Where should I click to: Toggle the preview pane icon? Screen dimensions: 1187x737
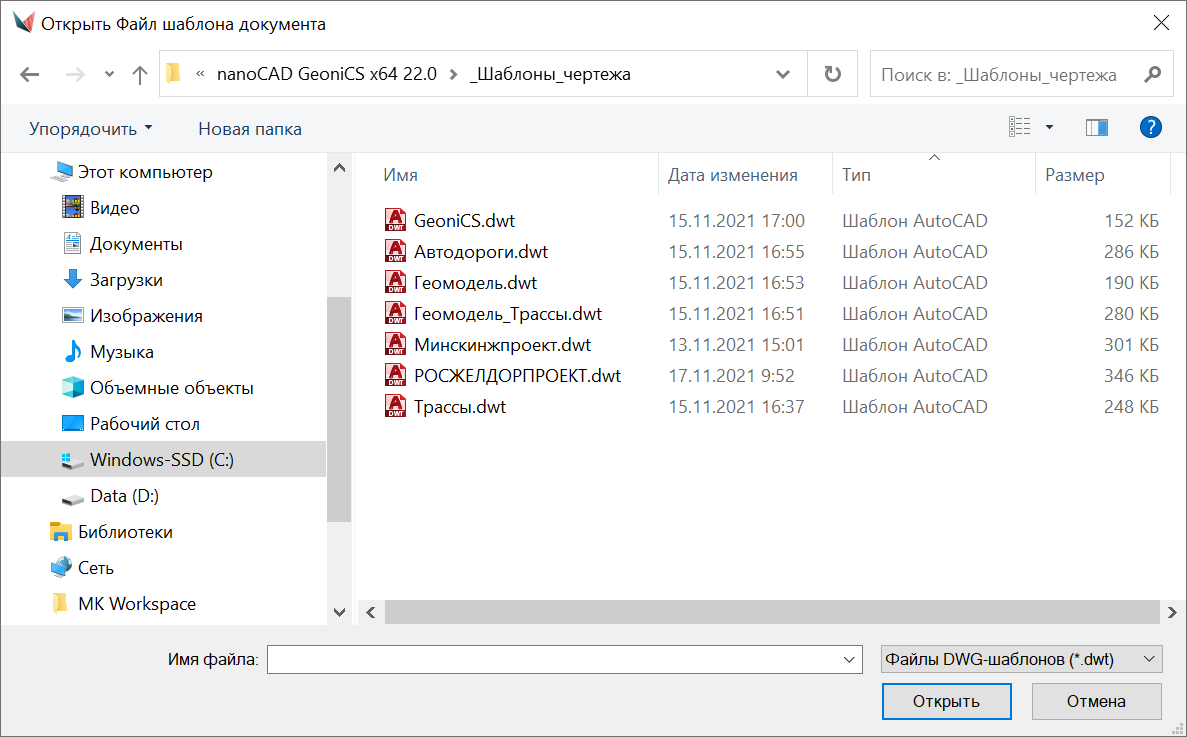click(x=1096, y=128)
